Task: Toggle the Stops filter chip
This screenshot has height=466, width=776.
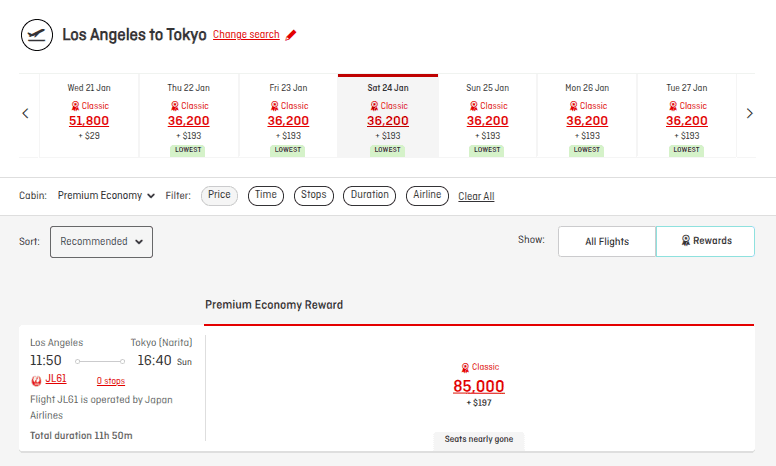Action: point(314,195)
